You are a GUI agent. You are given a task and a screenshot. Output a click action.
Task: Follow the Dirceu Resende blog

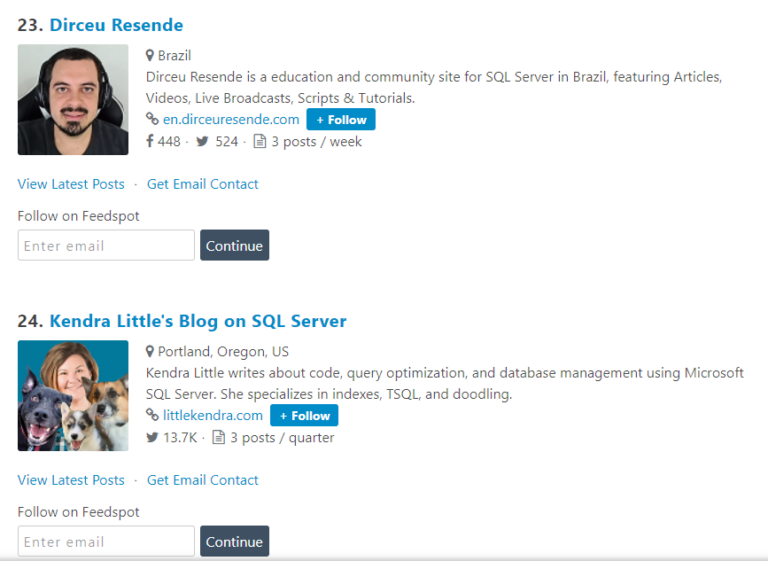coord(341,120)
